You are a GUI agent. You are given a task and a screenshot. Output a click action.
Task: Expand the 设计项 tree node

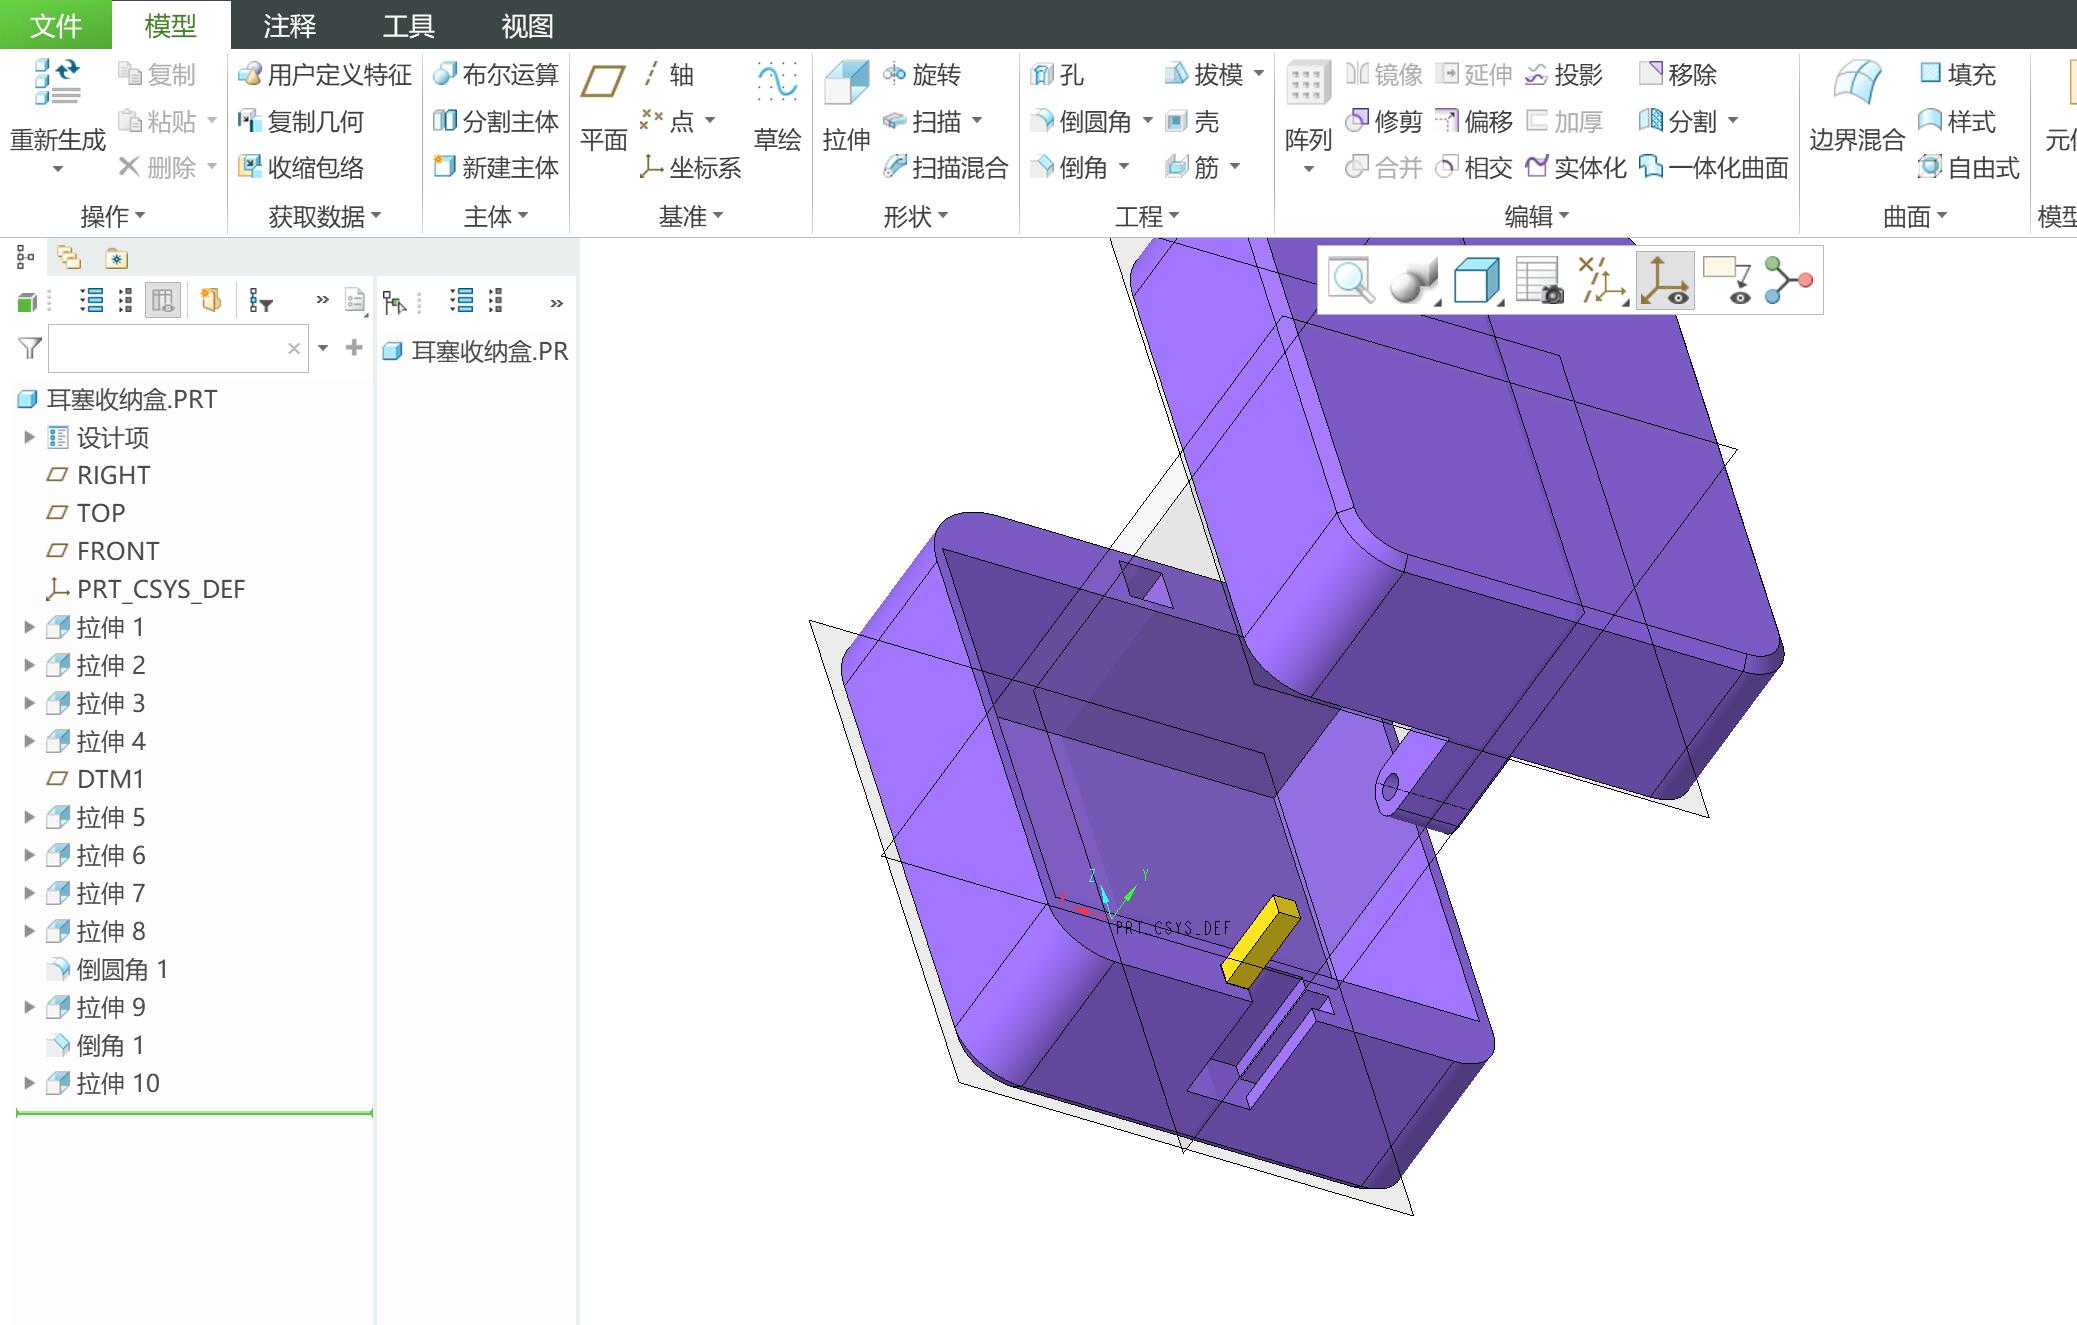(x=29, y=437)
